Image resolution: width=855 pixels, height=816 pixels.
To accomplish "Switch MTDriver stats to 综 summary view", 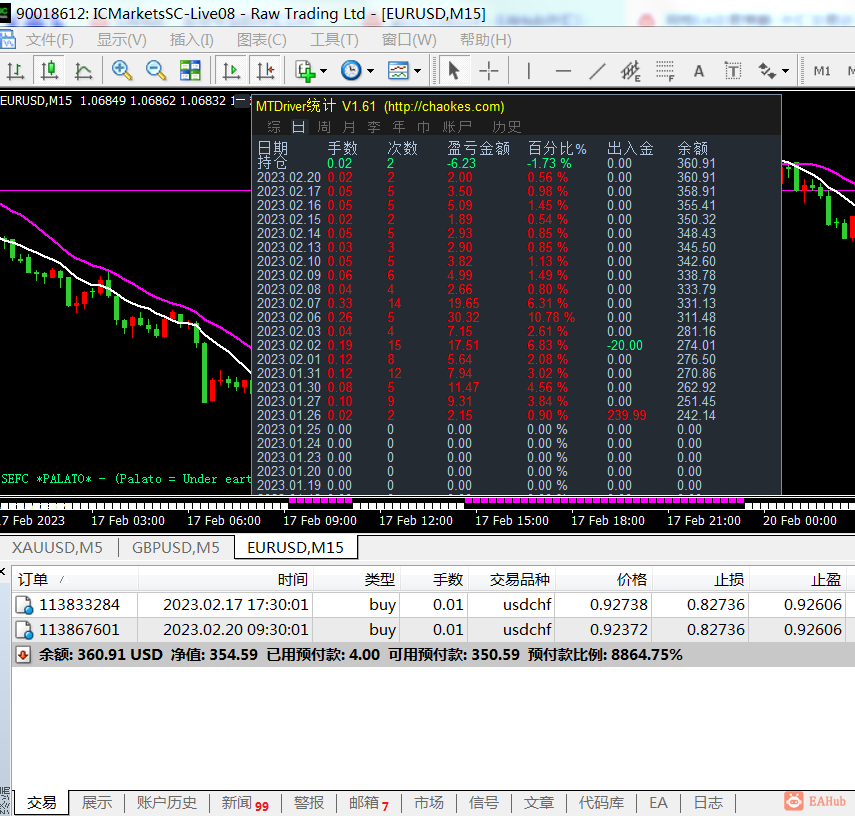I will pyautogui.click(x=274, y=127).
